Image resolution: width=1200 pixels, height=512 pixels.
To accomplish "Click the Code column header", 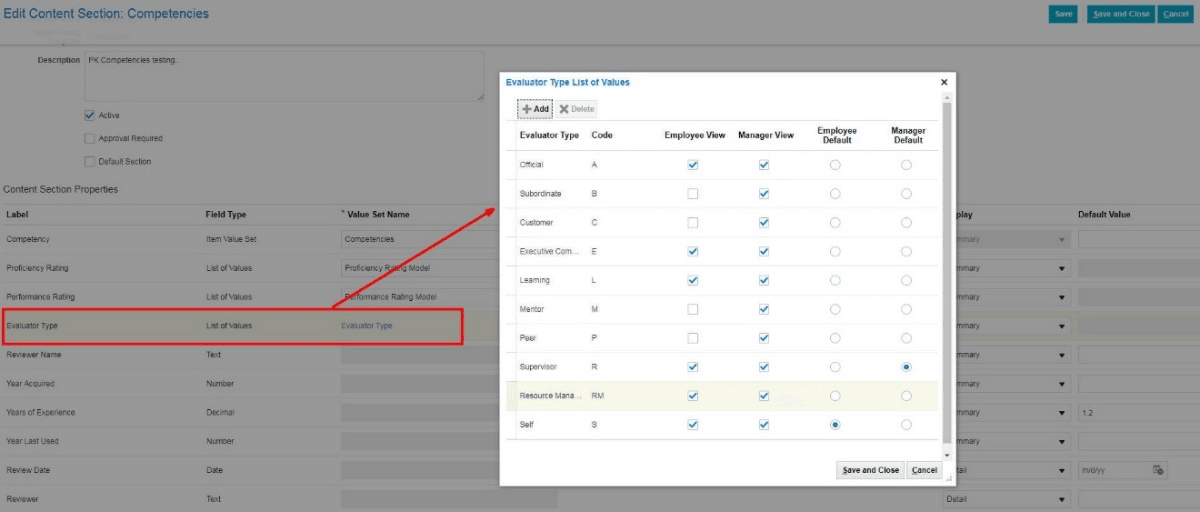I will [x=602, y=135].
